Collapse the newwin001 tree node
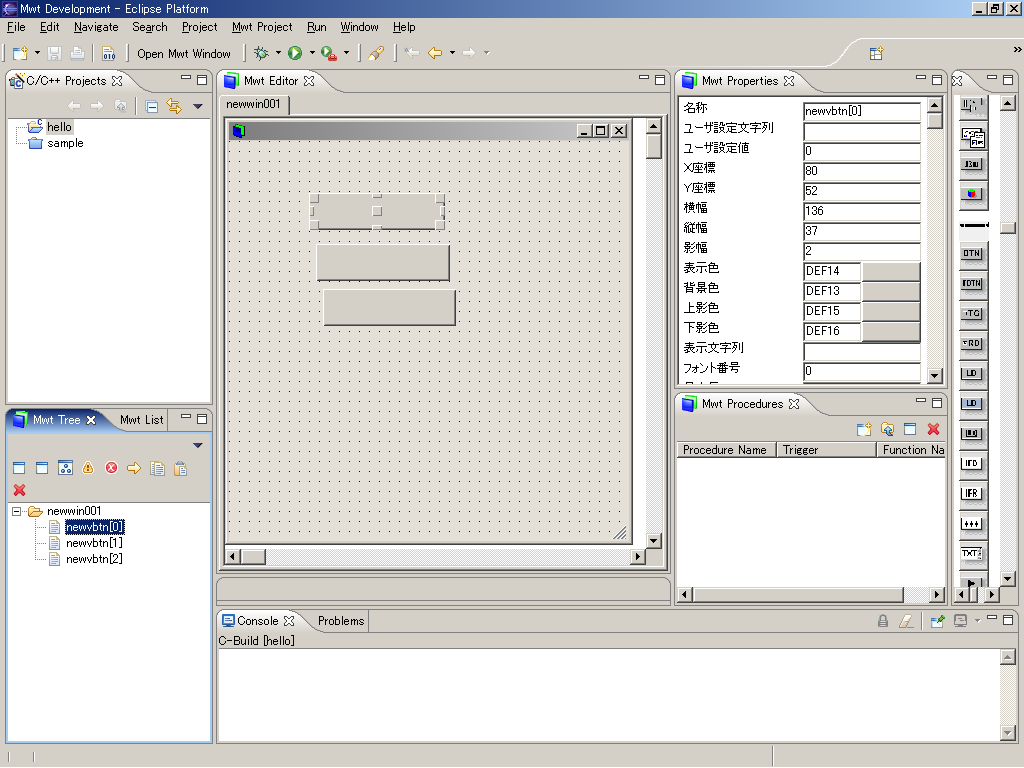 point(17,511)
